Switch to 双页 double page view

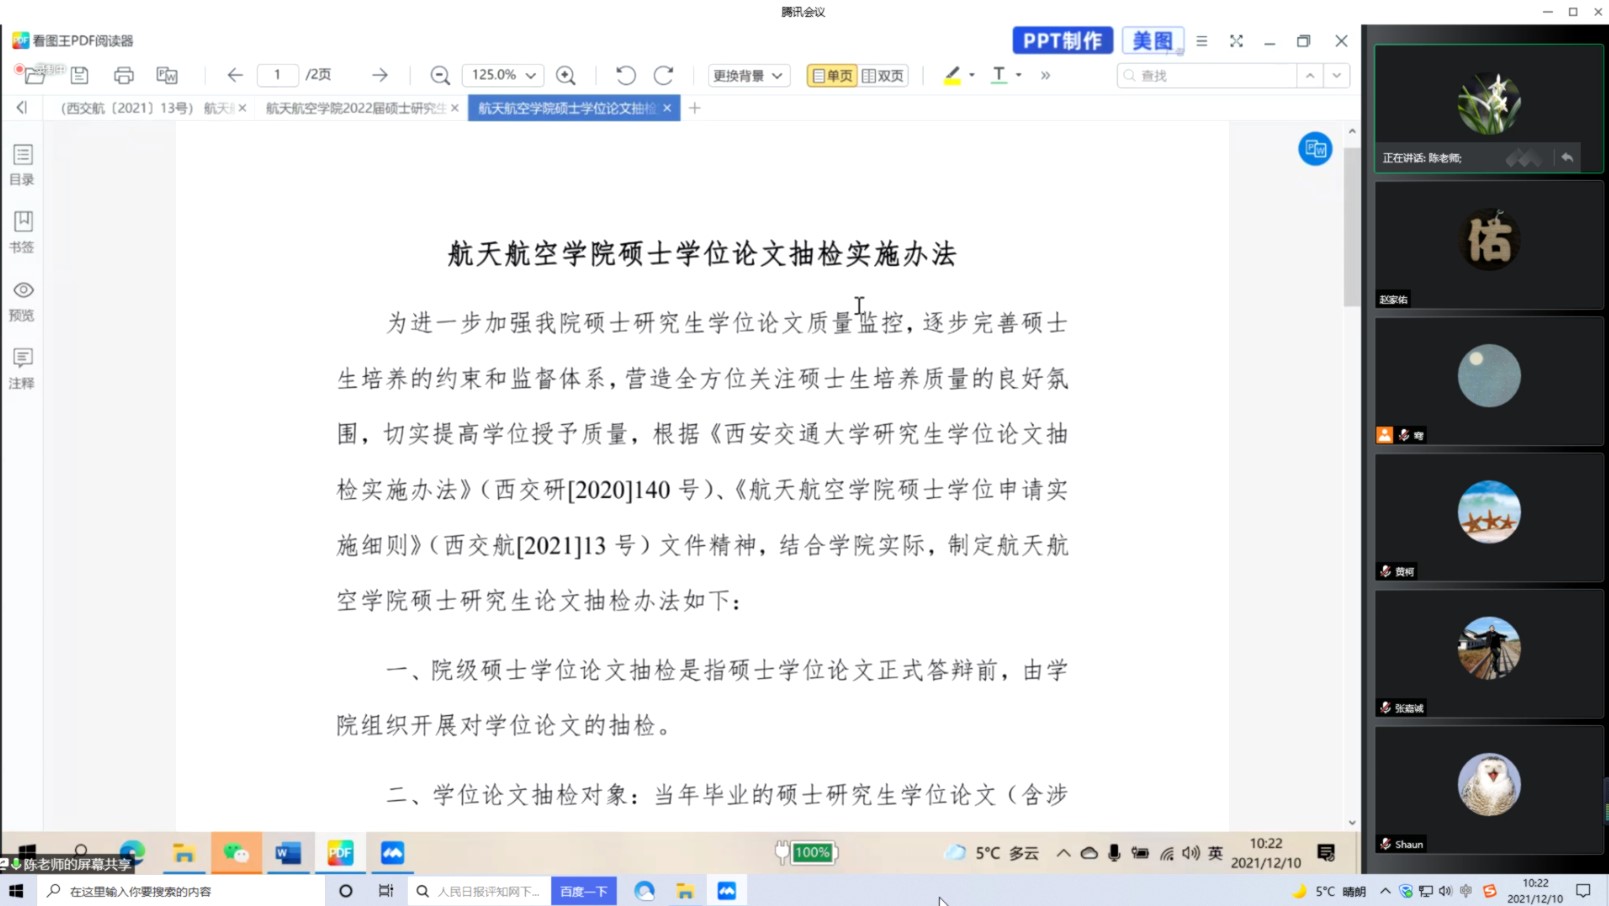point(883,75)
